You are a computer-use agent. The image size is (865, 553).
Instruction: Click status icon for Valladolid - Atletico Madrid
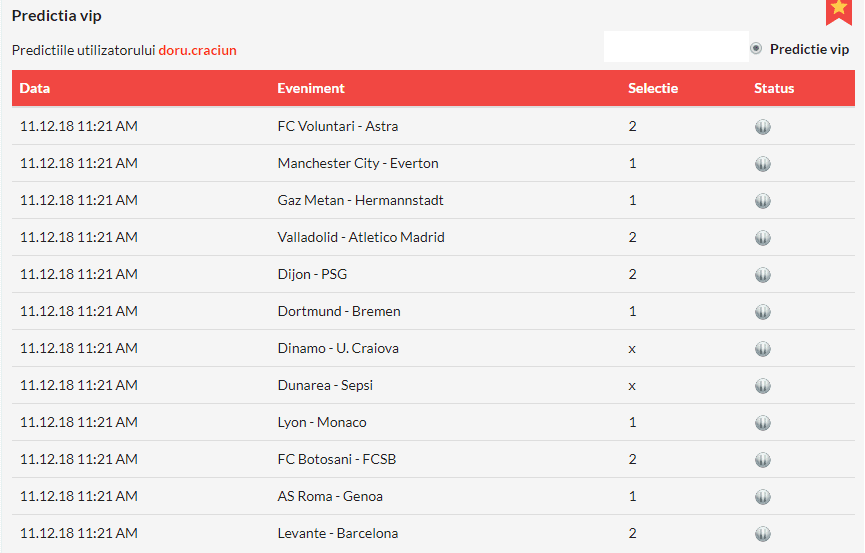point(763,238)
